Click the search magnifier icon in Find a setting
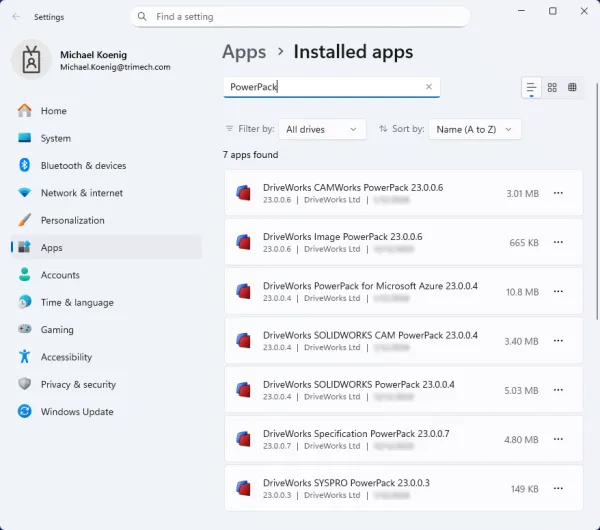 [142, 16]
